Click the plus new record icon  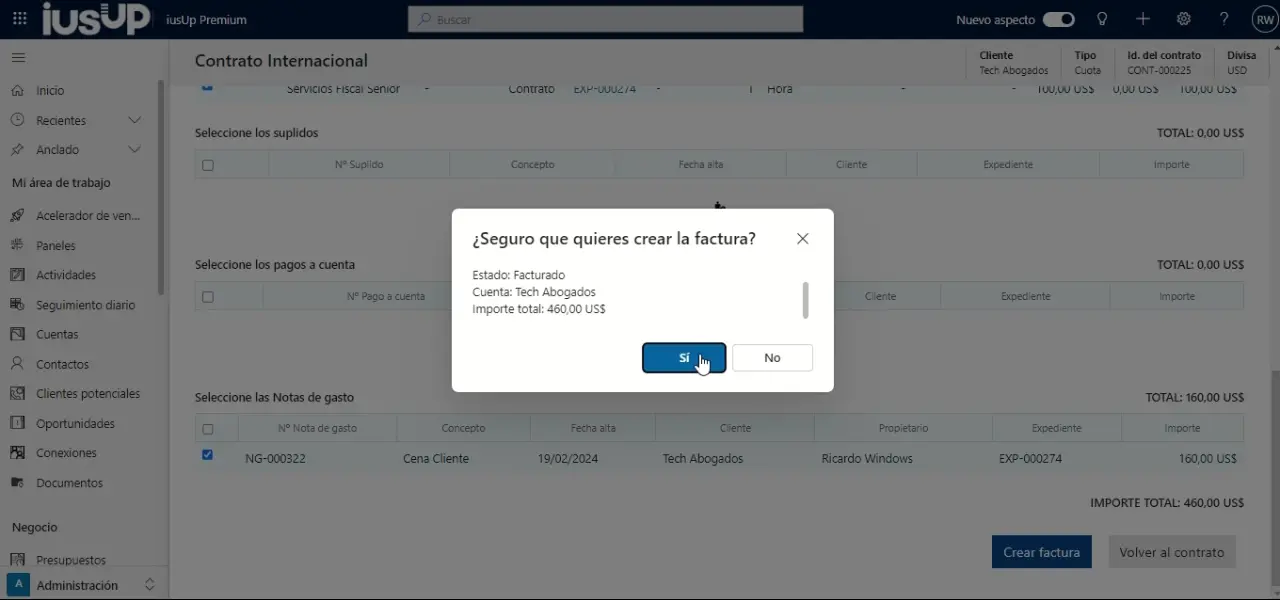[x=1143, y=19]
